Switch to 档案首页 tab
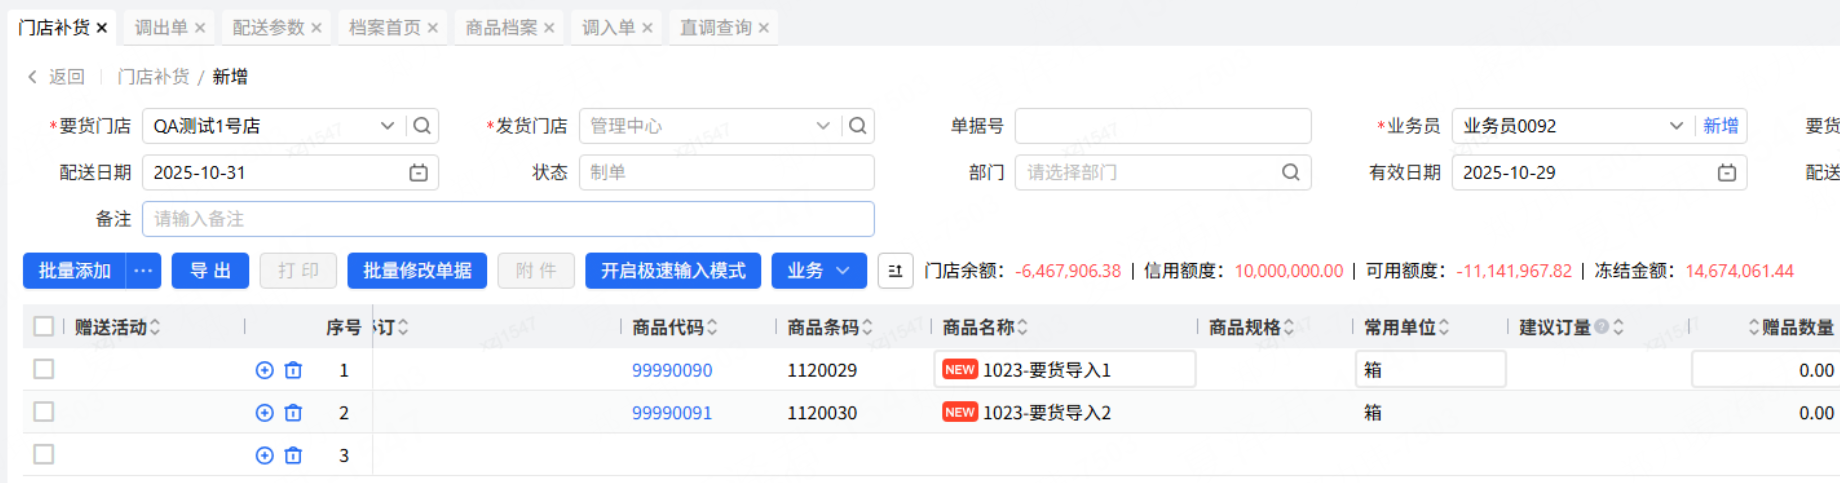 [x=385, y=28]
